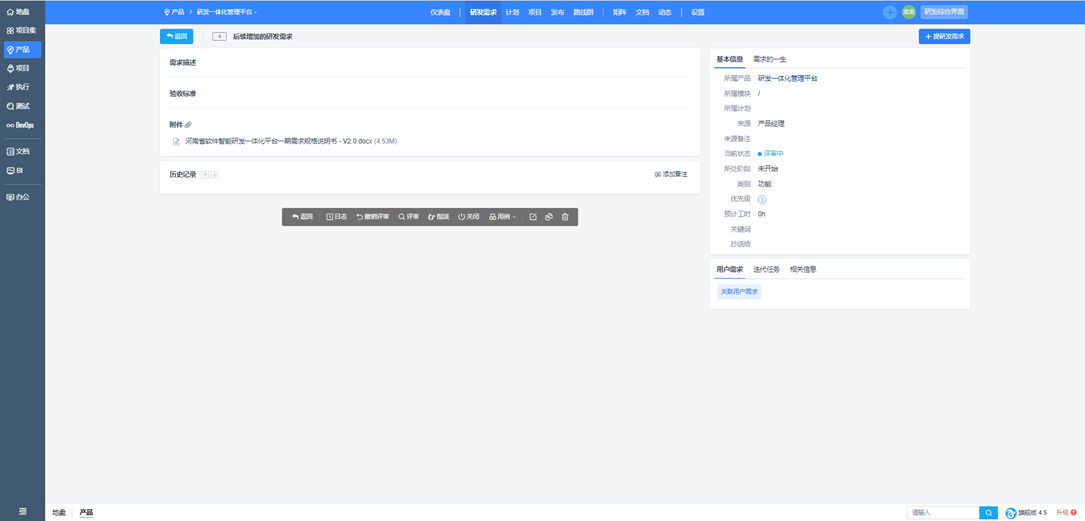This screenshot has width=1085, height=521.
Task: Open the green user avatar menu
Action: pos(909,12)
